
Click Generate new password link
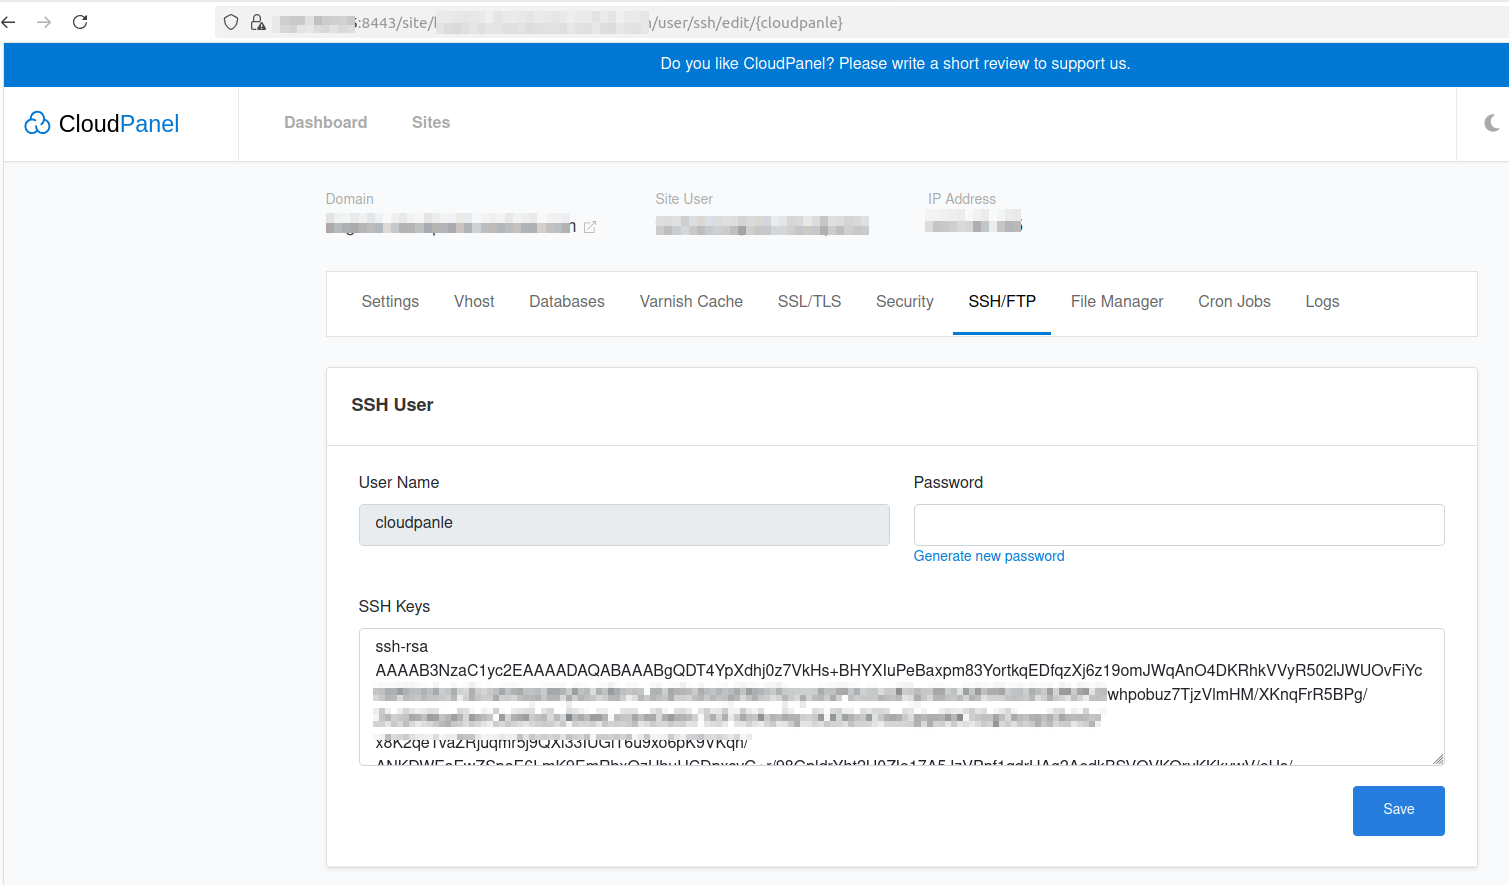[989, 556]
